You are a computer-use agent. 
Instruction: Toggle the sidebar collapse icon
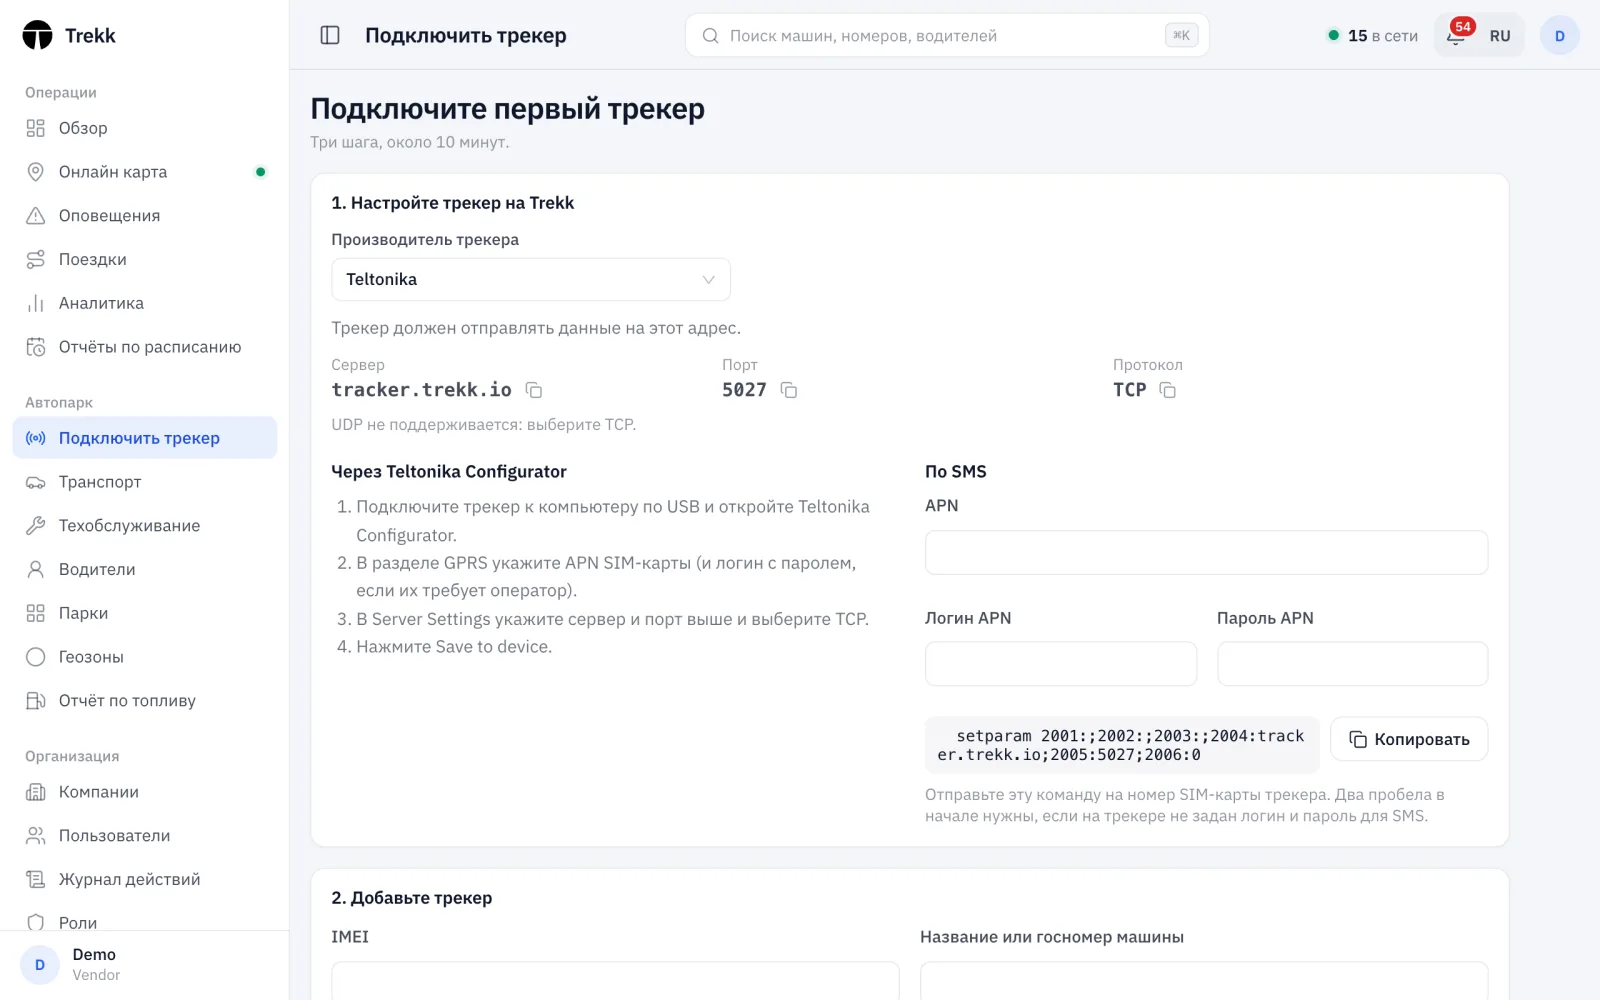(330, 35)
